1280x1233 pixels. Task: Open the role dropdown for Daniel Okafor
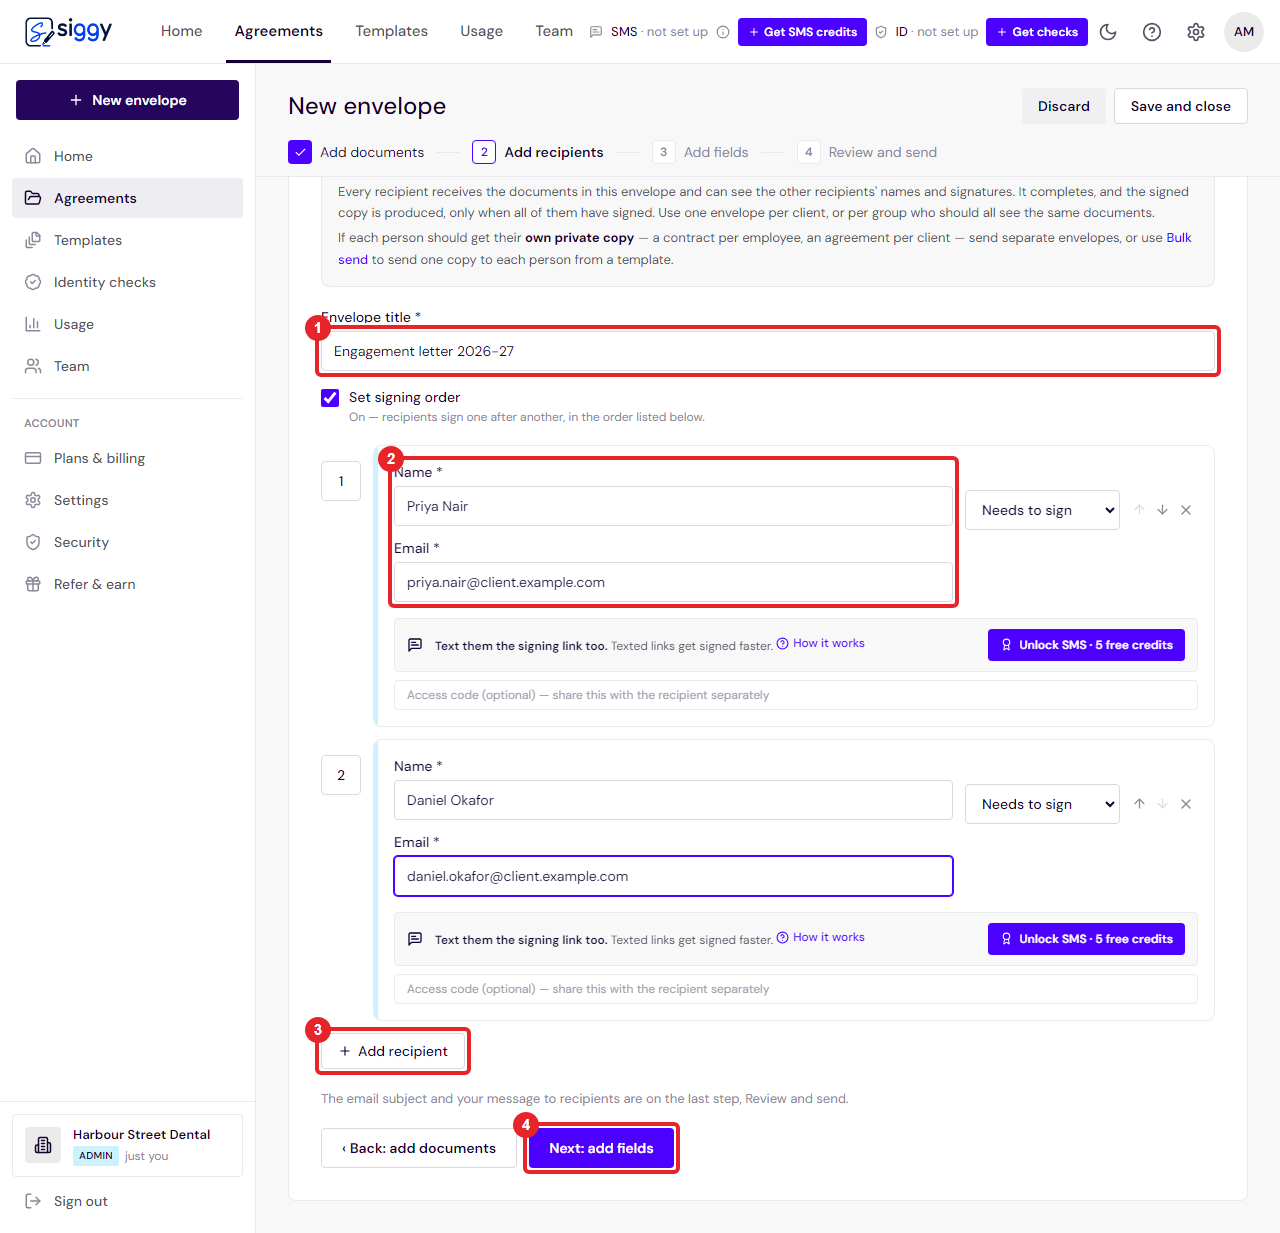1042,804
